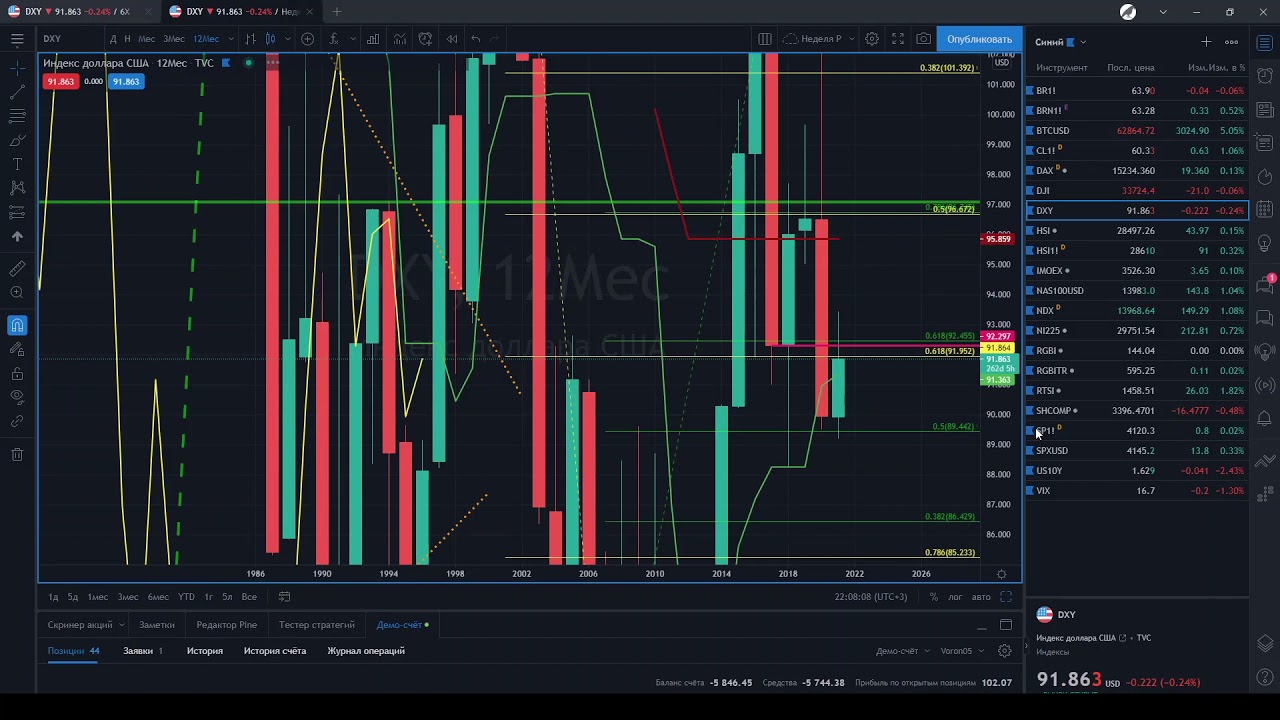The height and width of the screenshot is (720, 1280).
Task: Set chart range to 'YTD'
Action: [186, 597]
